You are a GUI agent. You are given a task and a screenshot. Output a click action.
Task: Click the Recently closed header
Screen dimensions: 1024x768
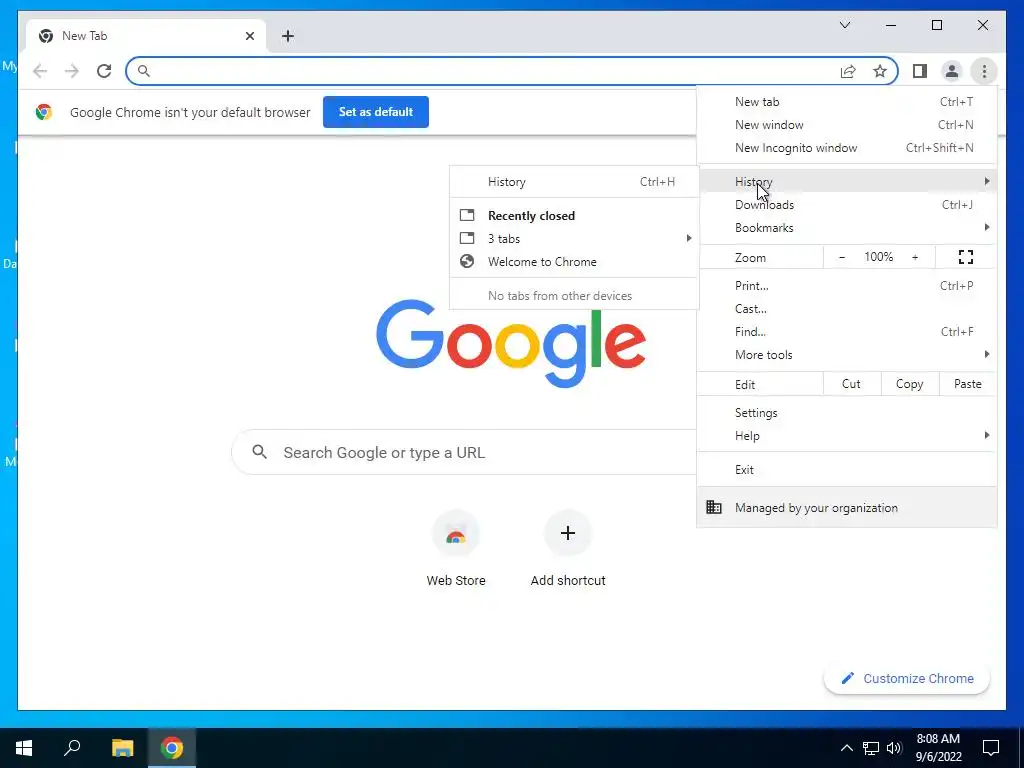point(531,216)
